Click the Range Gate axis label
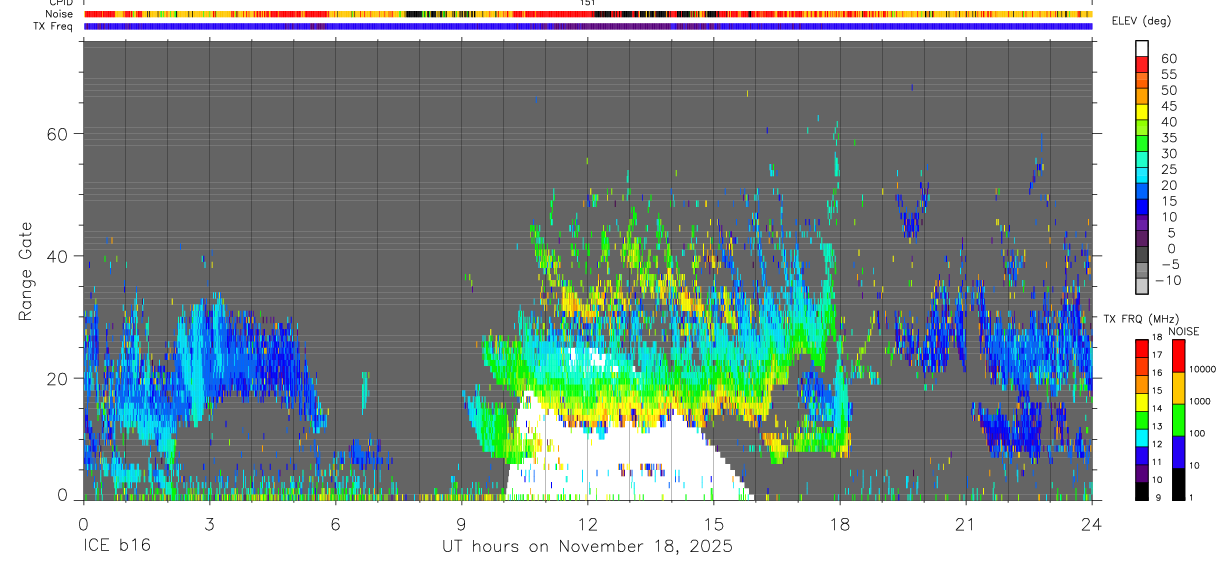1228x567 pixels. coord(27,272)
